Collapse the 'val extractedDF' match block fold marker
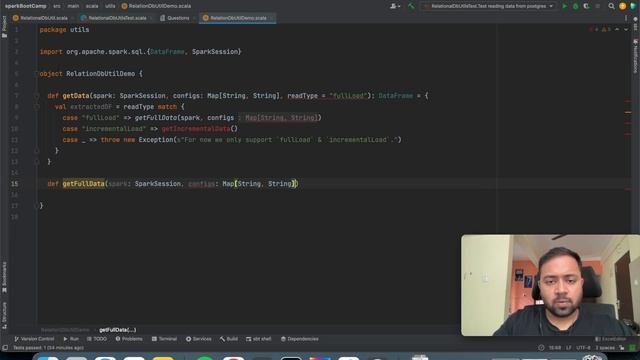This screenshot has width=640, height=360. [36, 107]
